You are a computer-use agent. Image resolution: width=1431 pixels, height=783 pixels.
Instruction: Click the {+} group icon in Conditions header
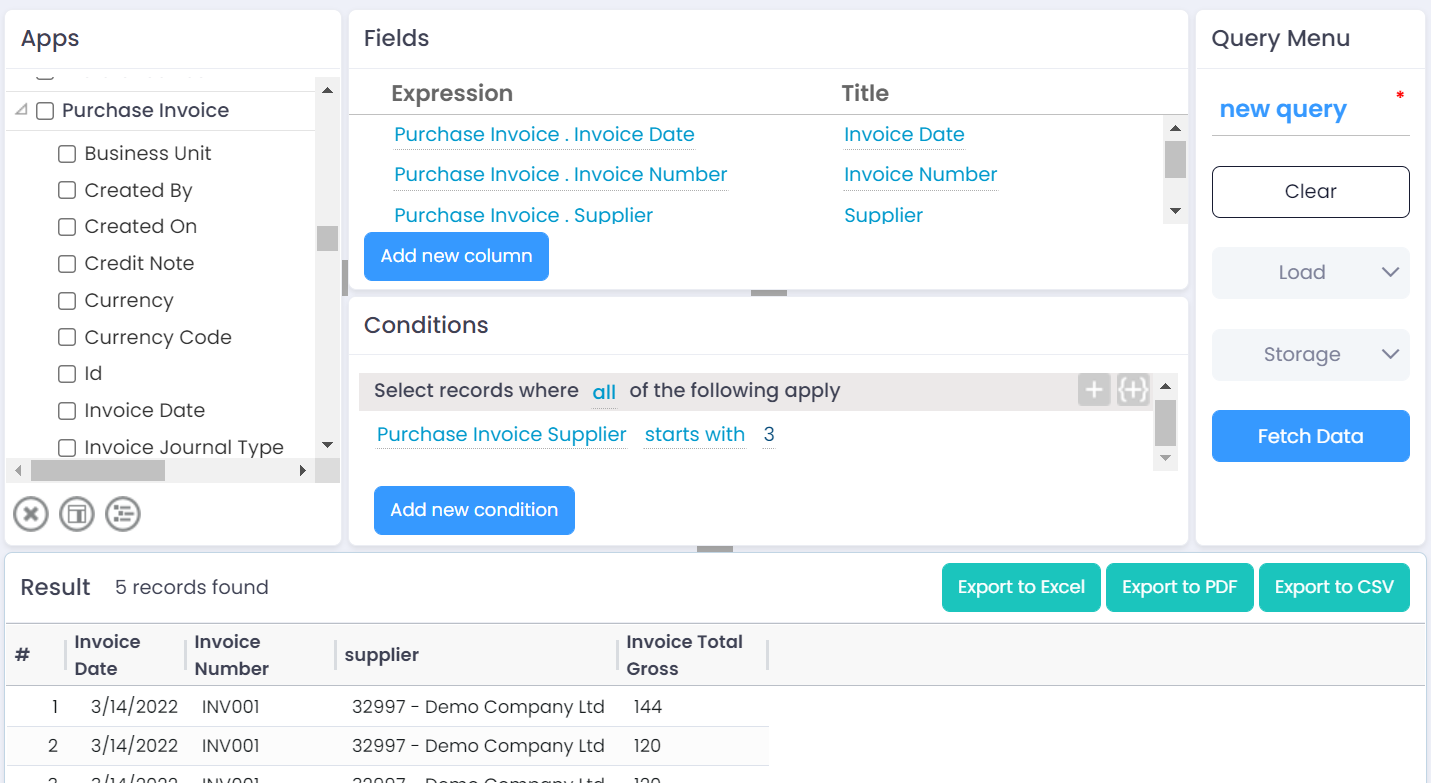coord(1133,389)
